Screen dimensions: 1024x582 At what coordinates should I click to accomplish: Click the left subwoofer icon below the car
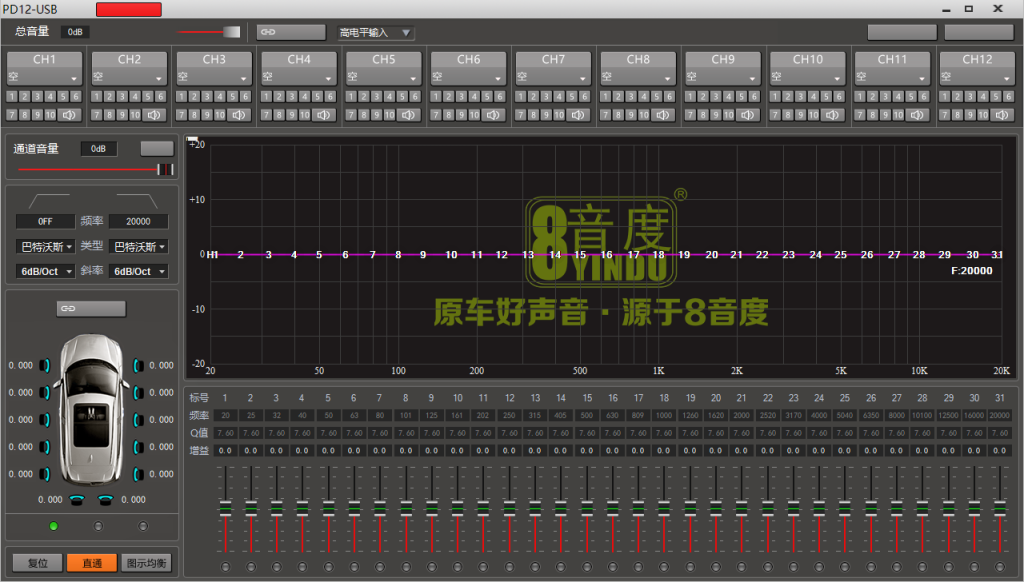pyautogui.click(x=77, y=500)
